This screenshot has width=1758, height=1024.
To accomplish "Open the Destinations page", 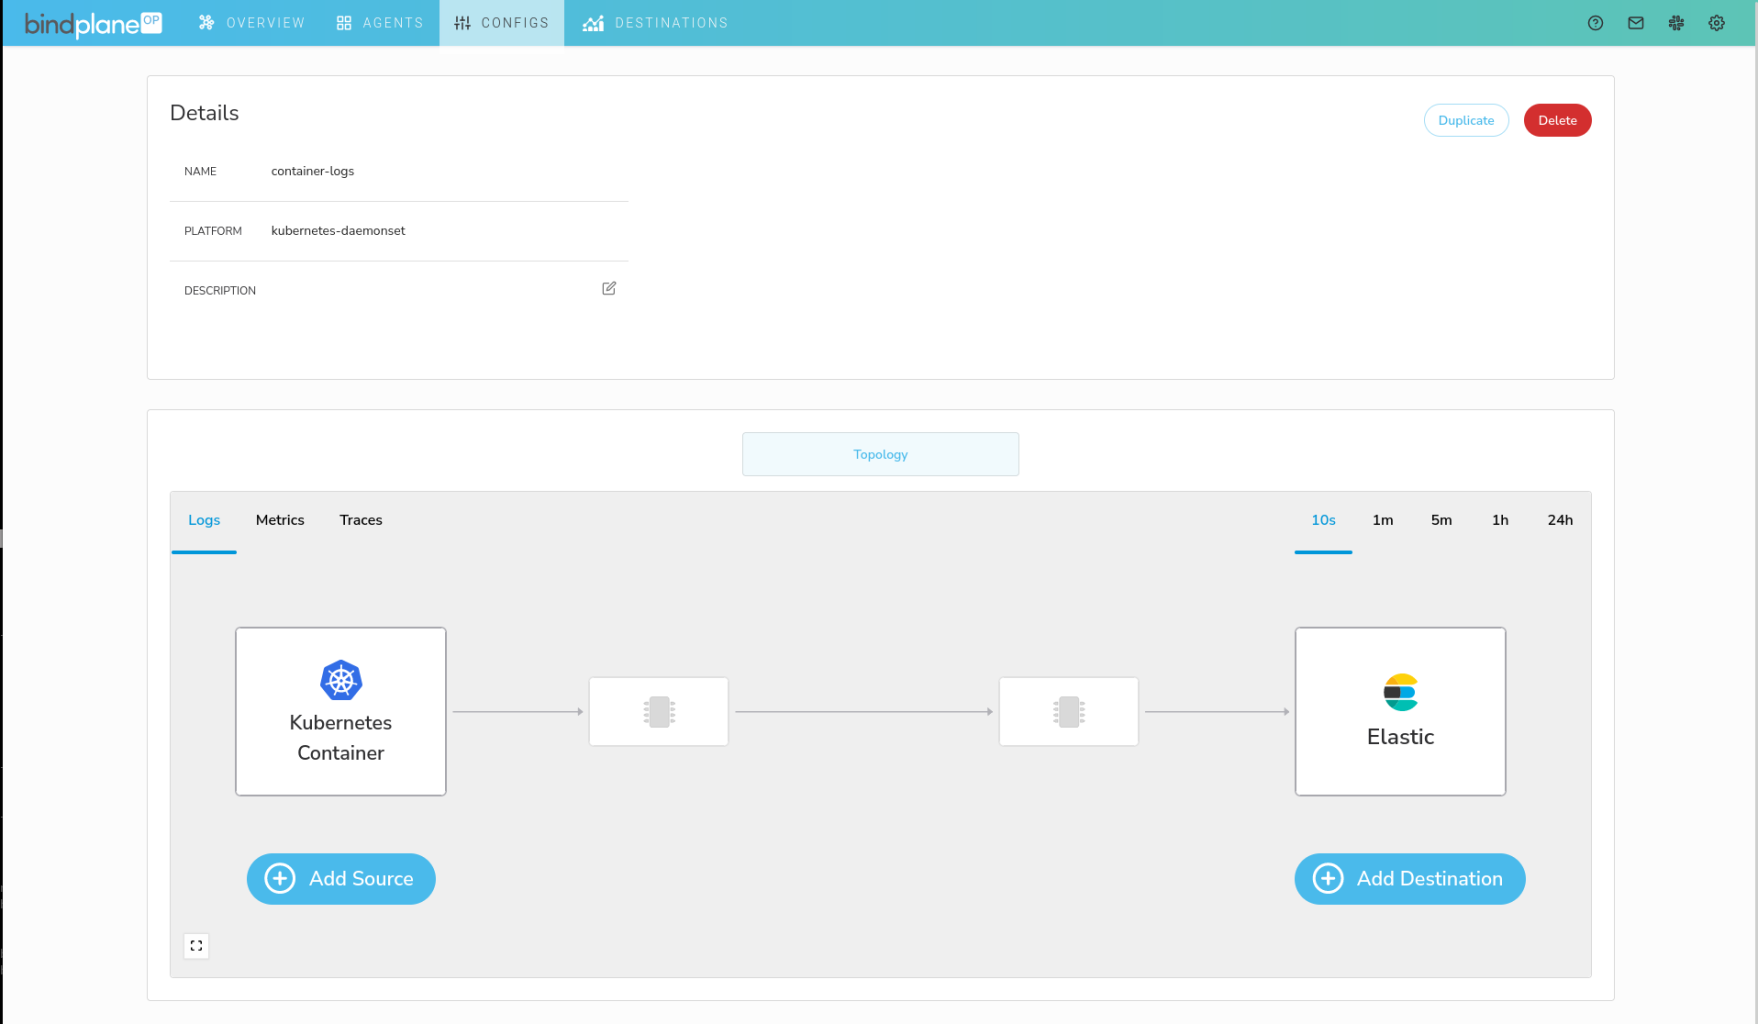I will click(x=656, y=23).
